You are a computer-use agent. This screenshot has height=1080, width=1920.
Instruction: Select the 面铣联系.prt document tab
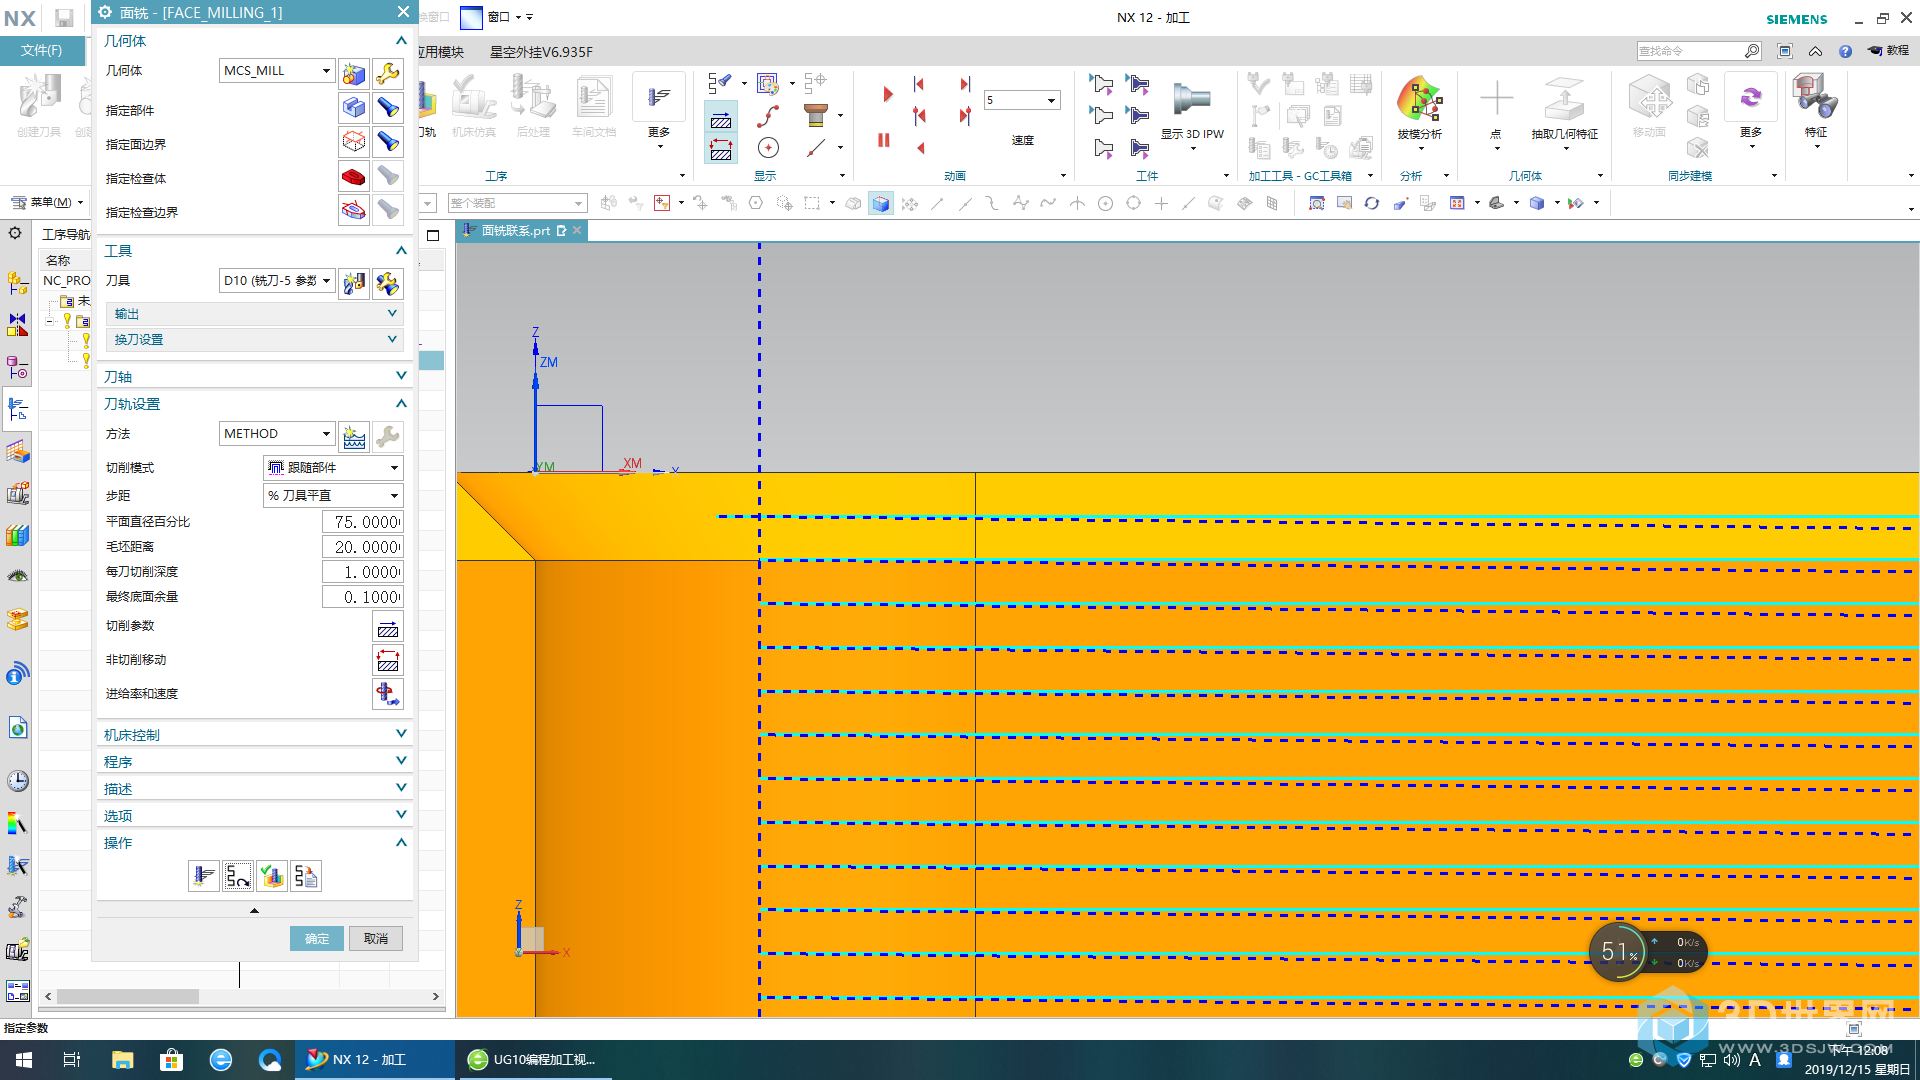[516, 231]
